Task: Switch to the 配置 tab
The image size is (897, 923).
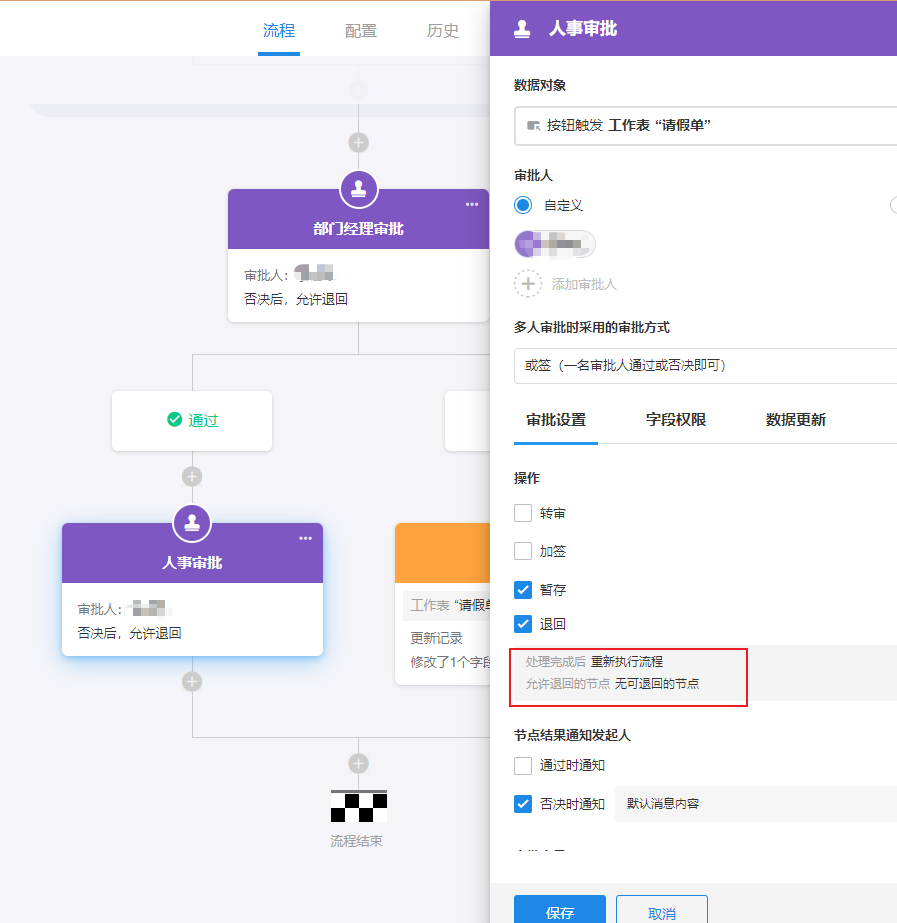Action: click(x=361, y=31)
